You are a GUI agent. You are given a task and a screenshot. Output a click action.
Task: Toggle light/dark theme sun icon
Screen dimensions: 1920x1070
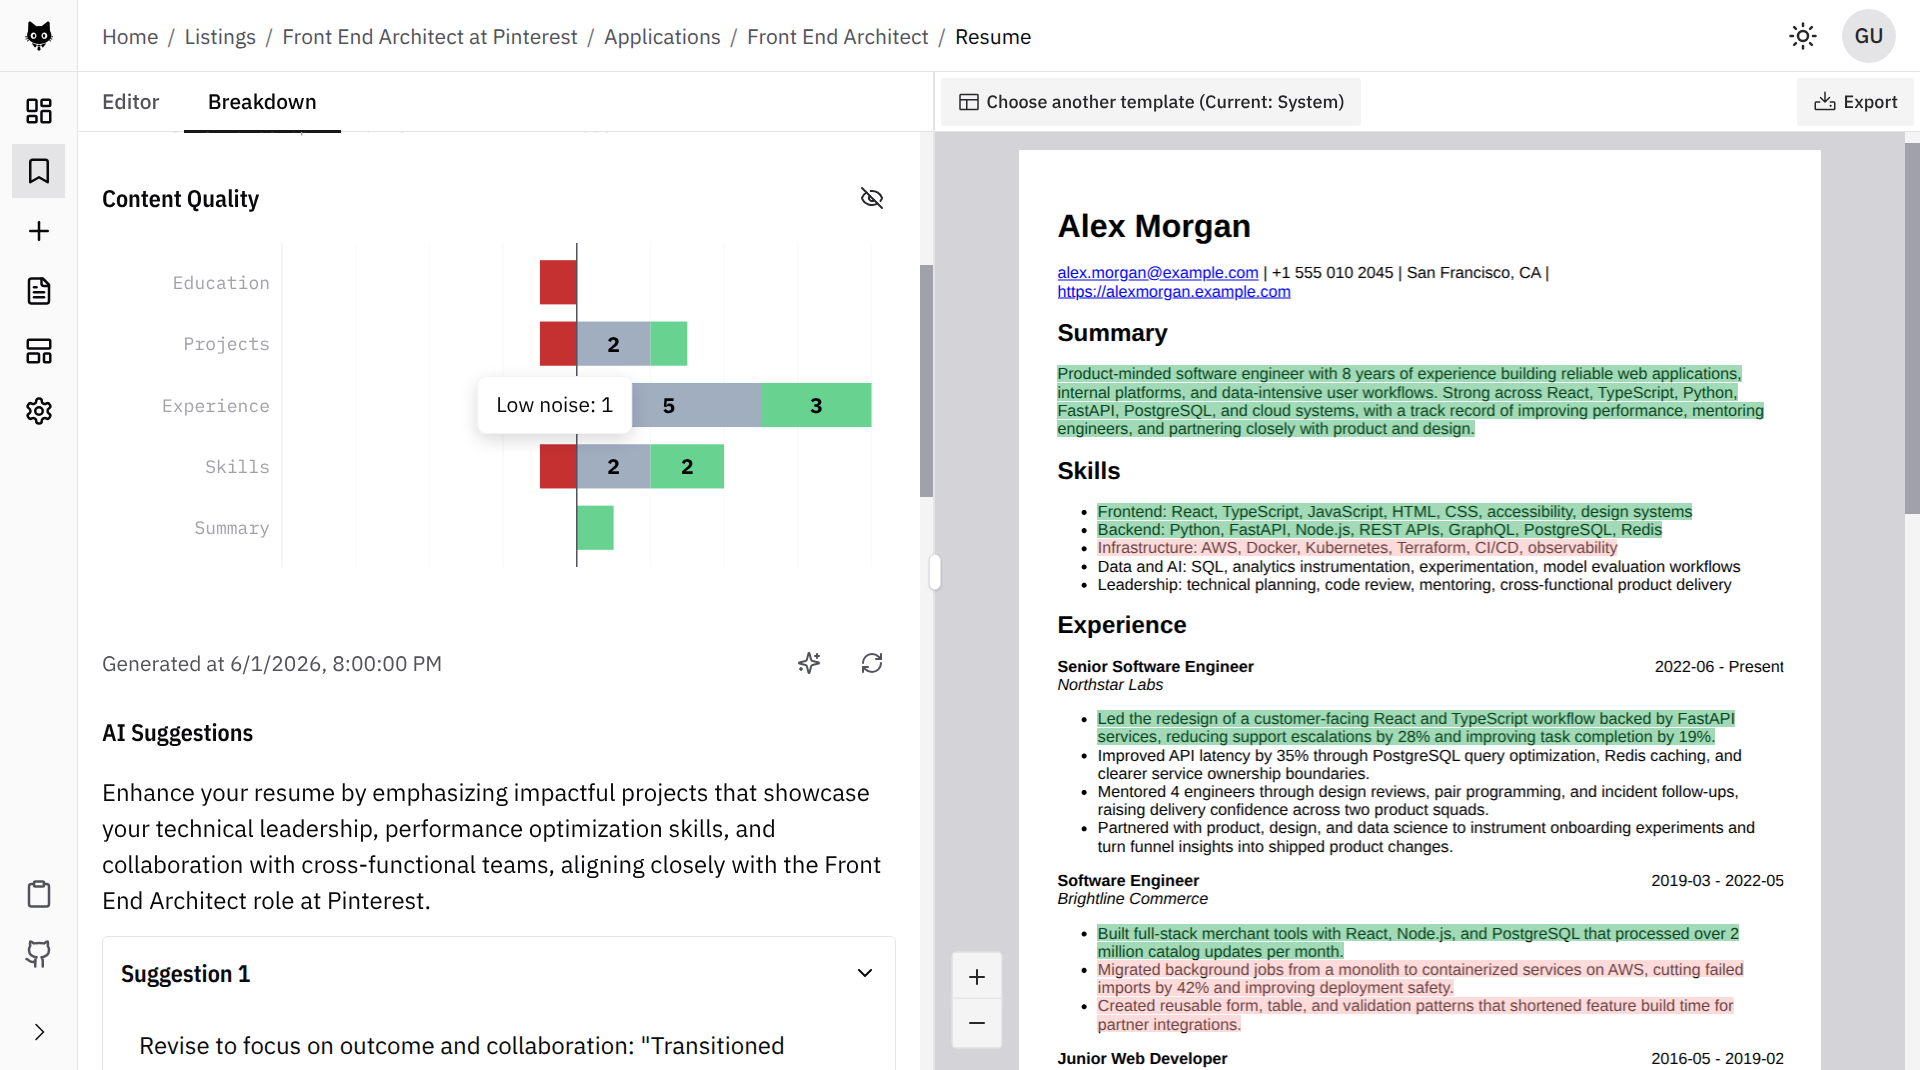1803,36
